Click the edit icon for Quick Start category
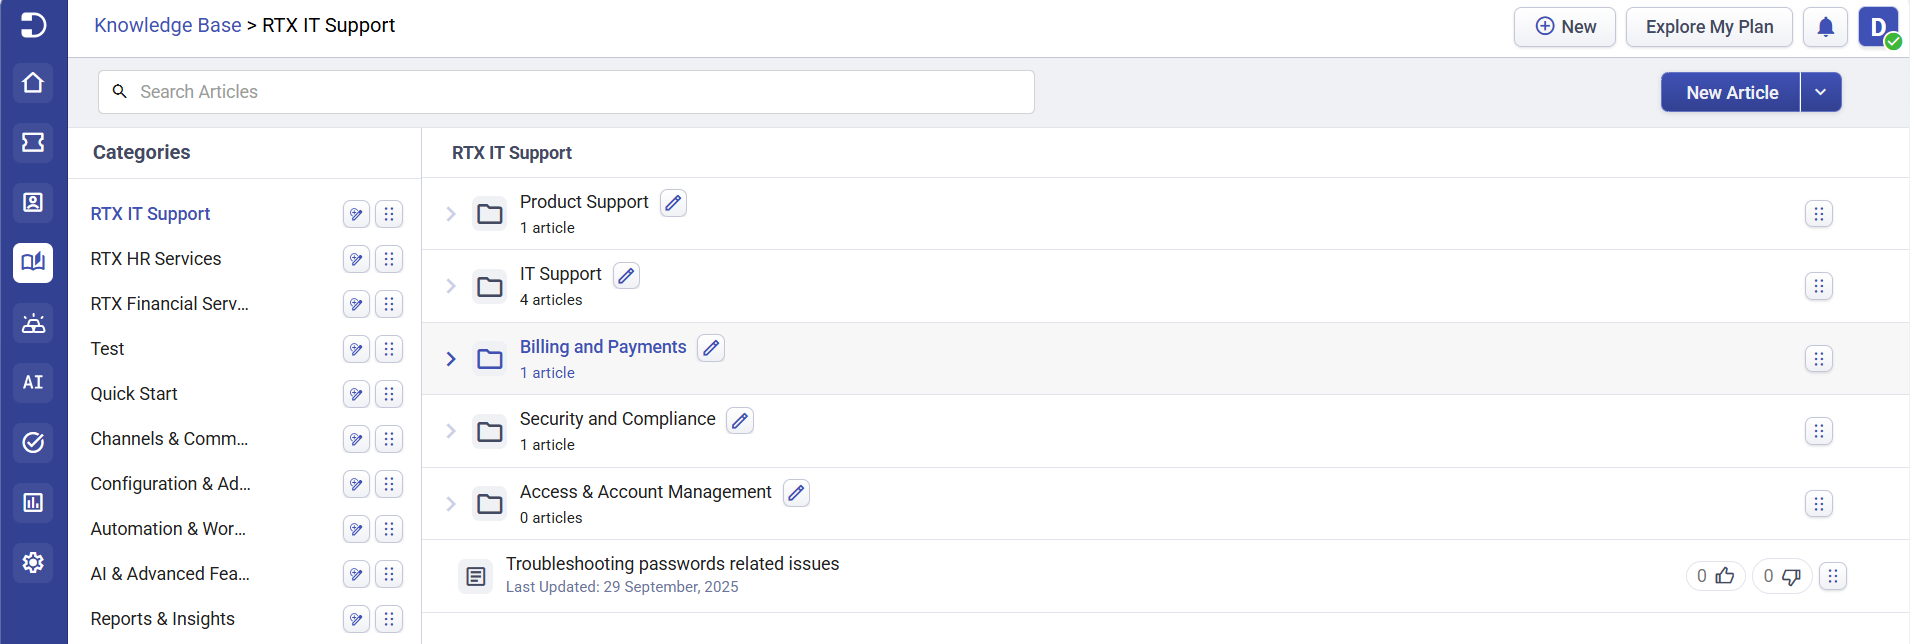 pyautogui.click(x=356, y=394)
